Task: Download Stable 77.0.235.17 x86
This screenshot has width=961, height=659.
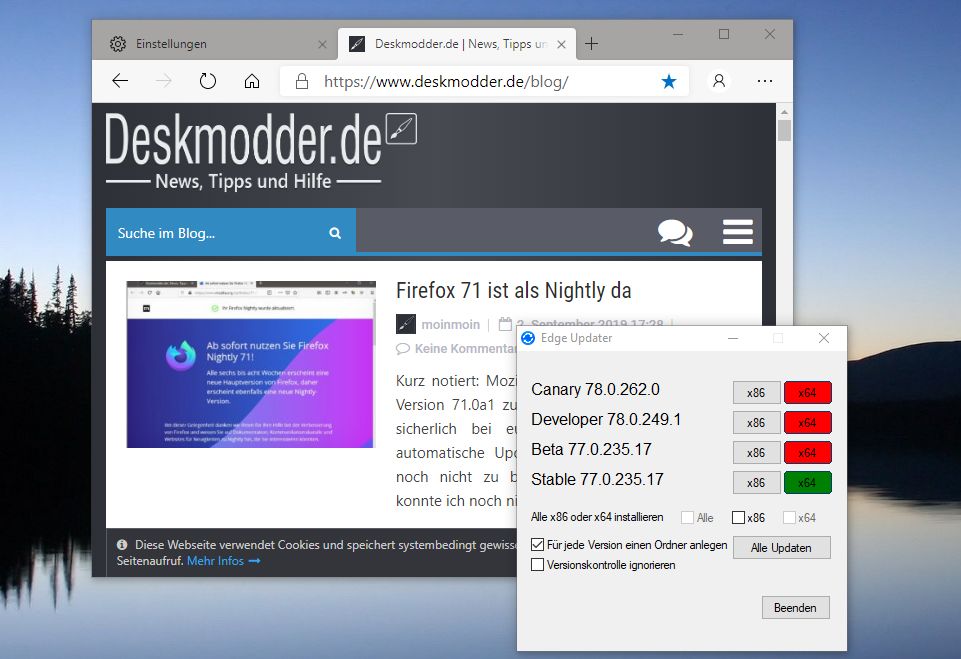Action: pos(756,483)
